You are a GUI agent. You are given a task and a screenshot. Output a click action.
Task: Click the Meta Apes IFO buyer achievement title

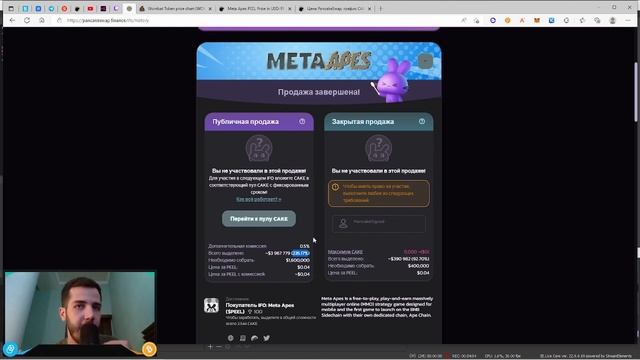coord(260,308)
